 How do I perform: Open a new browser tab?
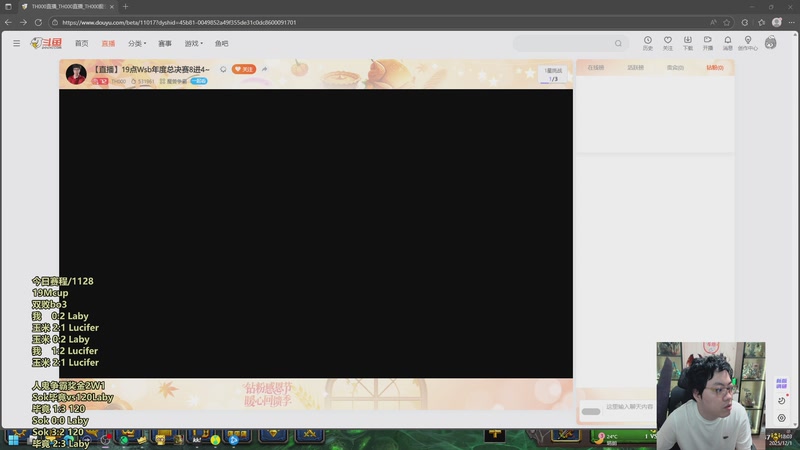pos(126,7)
